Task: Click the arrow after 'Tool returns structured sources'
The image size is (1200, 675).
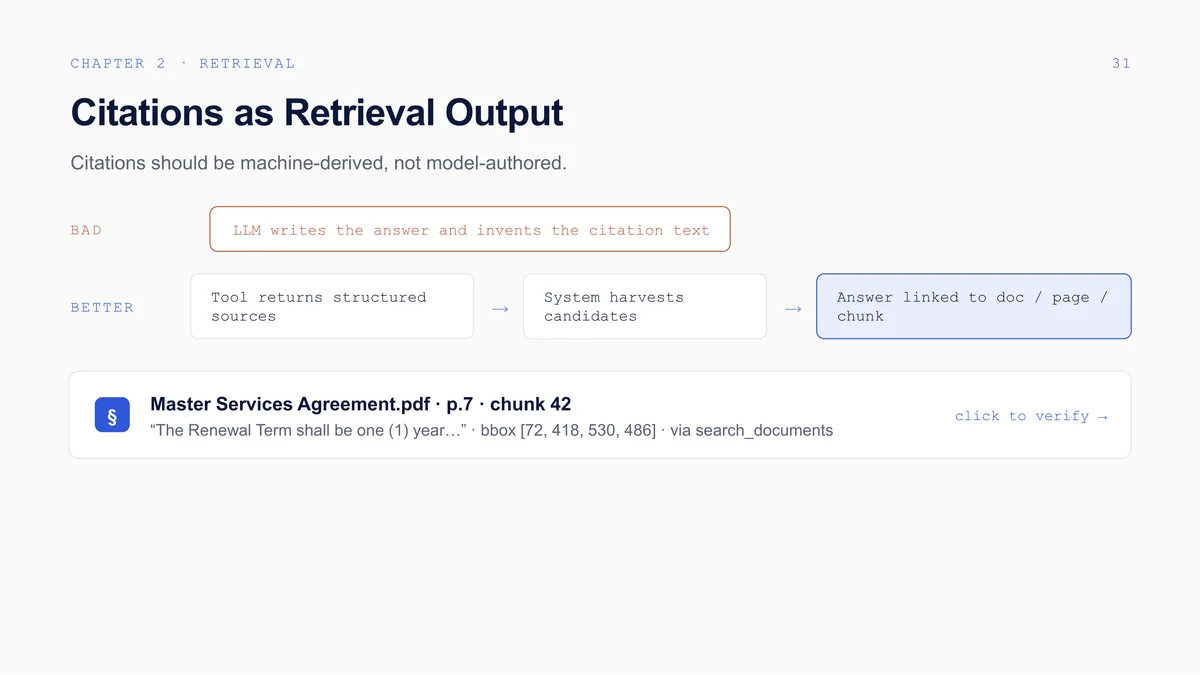Action: click(x=500, y=309)
